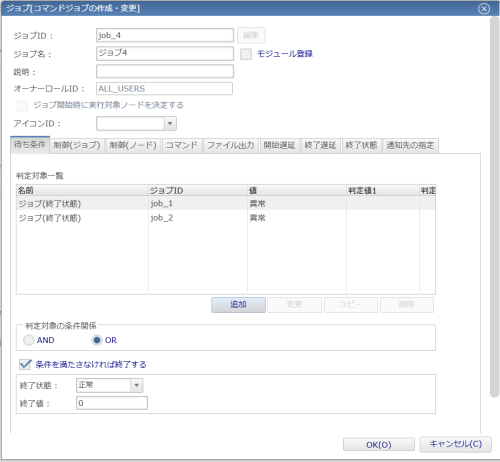Sort by the 名前 column header
500x462 pixels.
[x=82, y=190]
